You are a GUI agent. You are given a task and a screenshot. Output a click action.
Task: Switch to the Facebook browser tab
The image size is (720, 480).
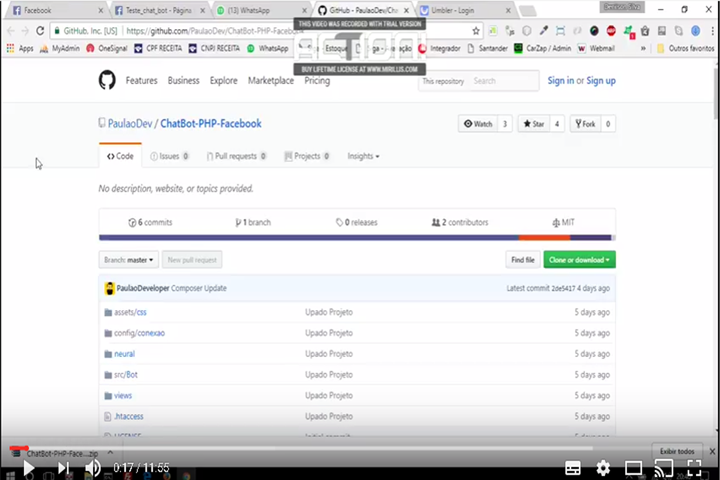tap(57, 10)
